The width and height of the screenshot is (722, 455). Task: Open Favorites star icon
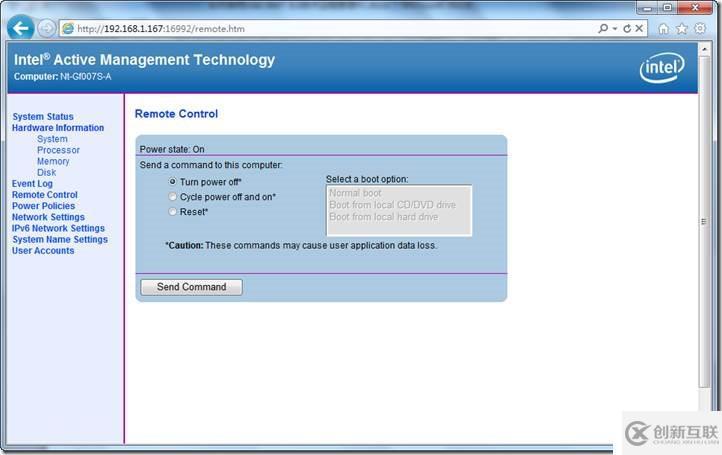pyautogui.click(x=681, y=29)
